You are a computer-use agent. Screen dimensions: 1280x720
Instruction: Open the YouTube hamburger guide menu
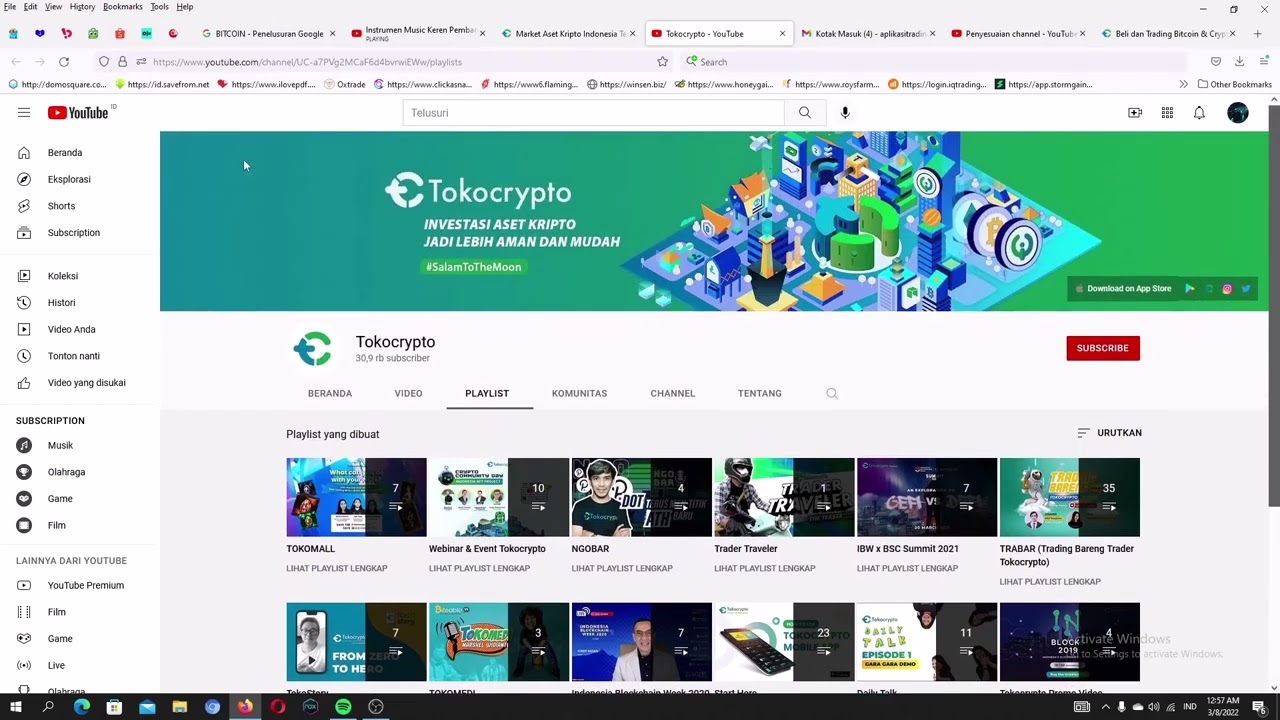click(x=24, y=113)
